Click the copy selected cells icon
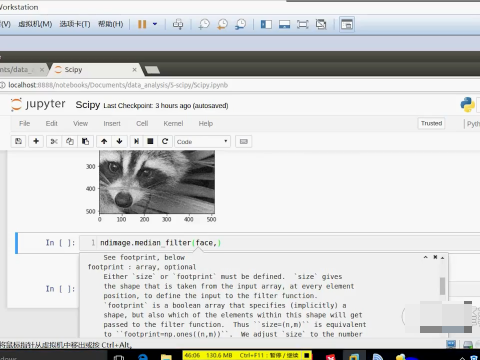Image resolution: width=480 pixels, height=360 pixels. click(70, 141)
